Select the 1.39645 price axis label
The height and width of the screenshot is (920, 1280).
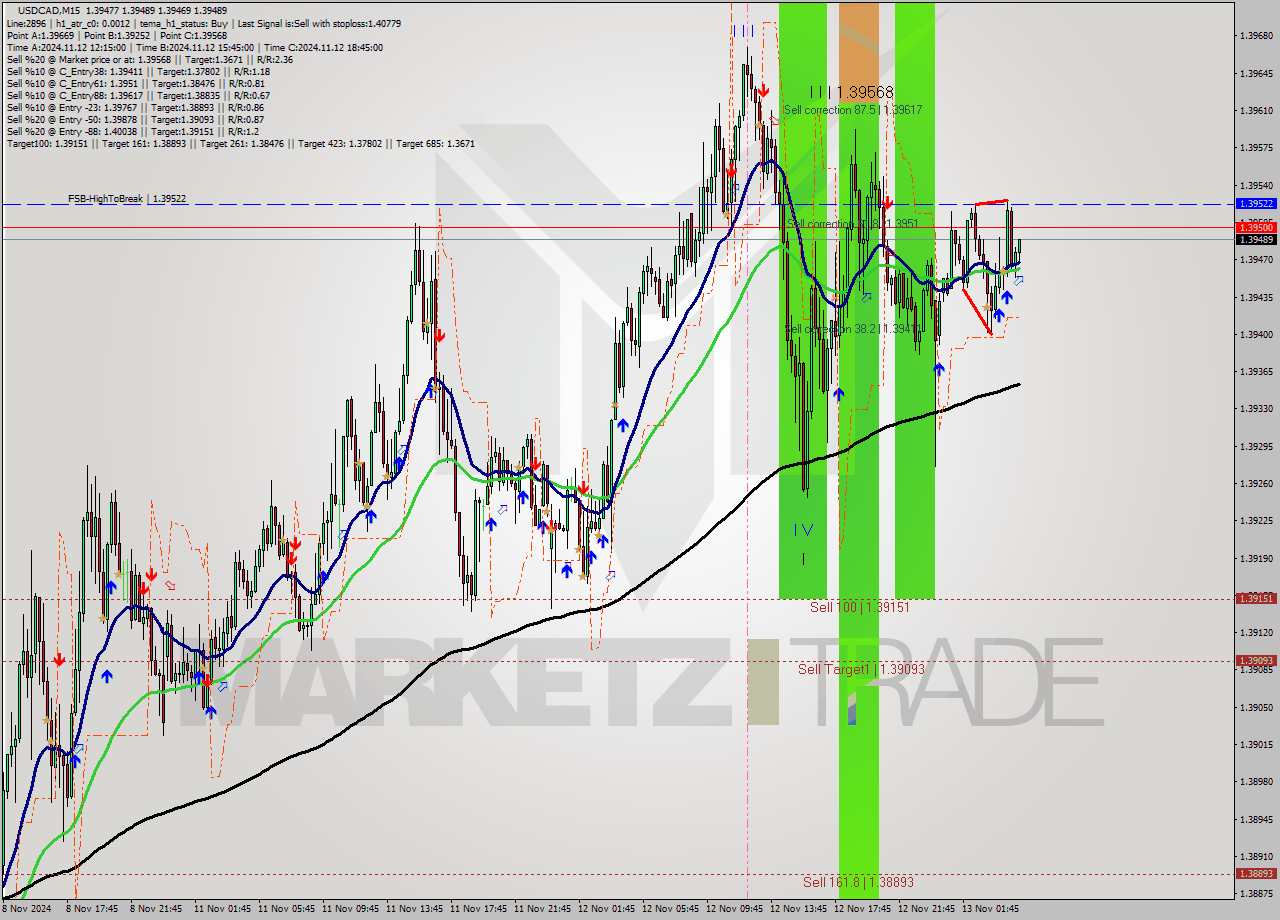(x=1256, y=74)
